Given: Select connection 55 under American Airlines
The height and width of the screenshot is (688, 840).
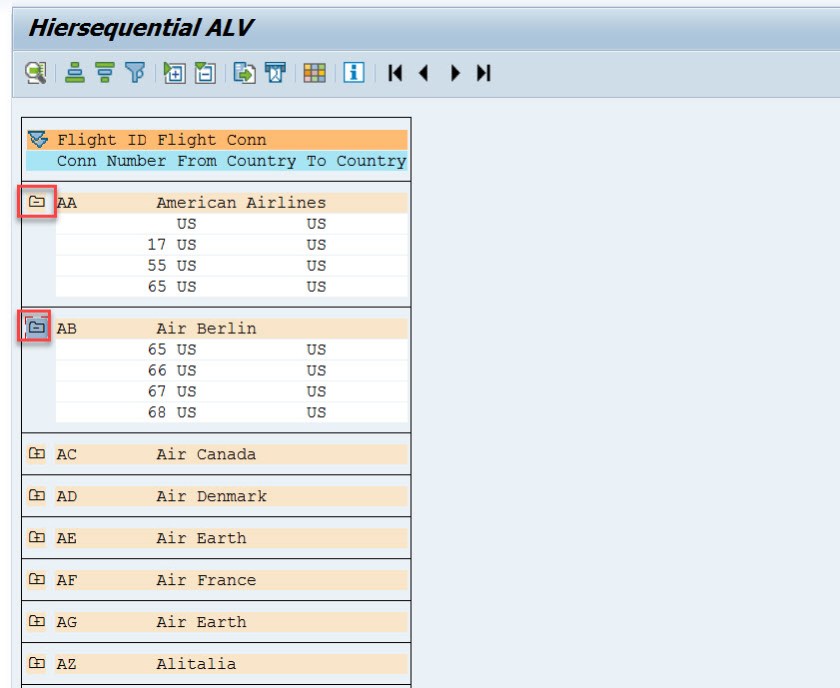Looking at the screenshot, I should coord(156,266).
